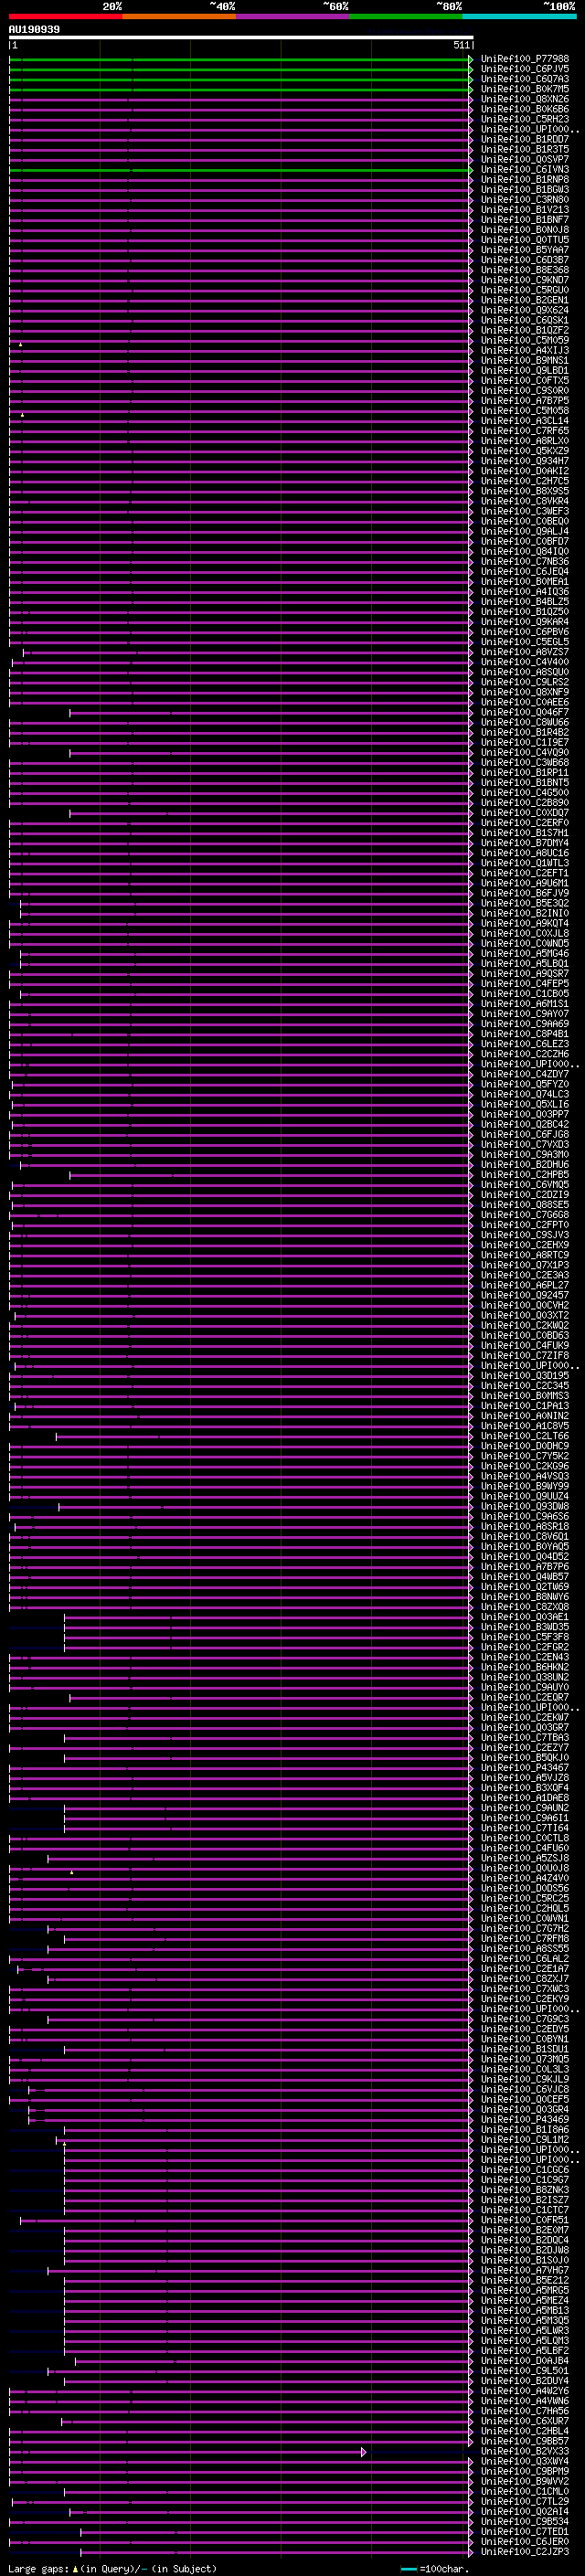This screenshot has height=2576, width=585.
Task: Open hit UniRef100_C6Q7A3
Action: (x=524, y=79)
